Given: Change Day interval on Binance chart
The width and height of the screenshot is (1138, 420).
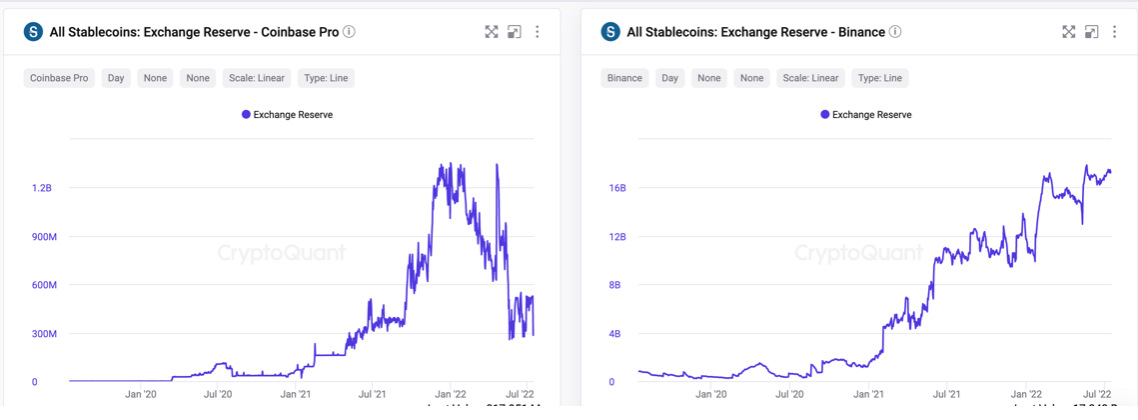Looking at the screenshot, I should coord(671,78).
